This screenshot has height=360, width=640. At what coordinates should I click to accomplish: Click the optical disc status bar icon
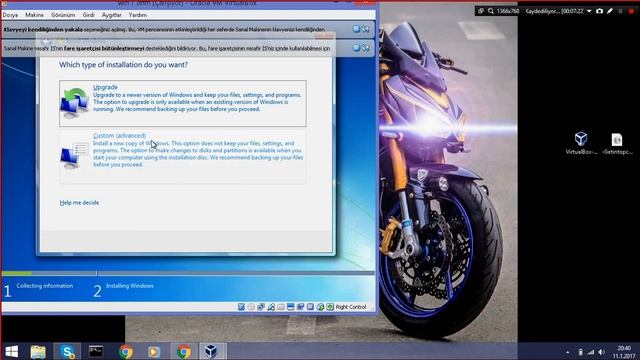[x=251, y=307]
